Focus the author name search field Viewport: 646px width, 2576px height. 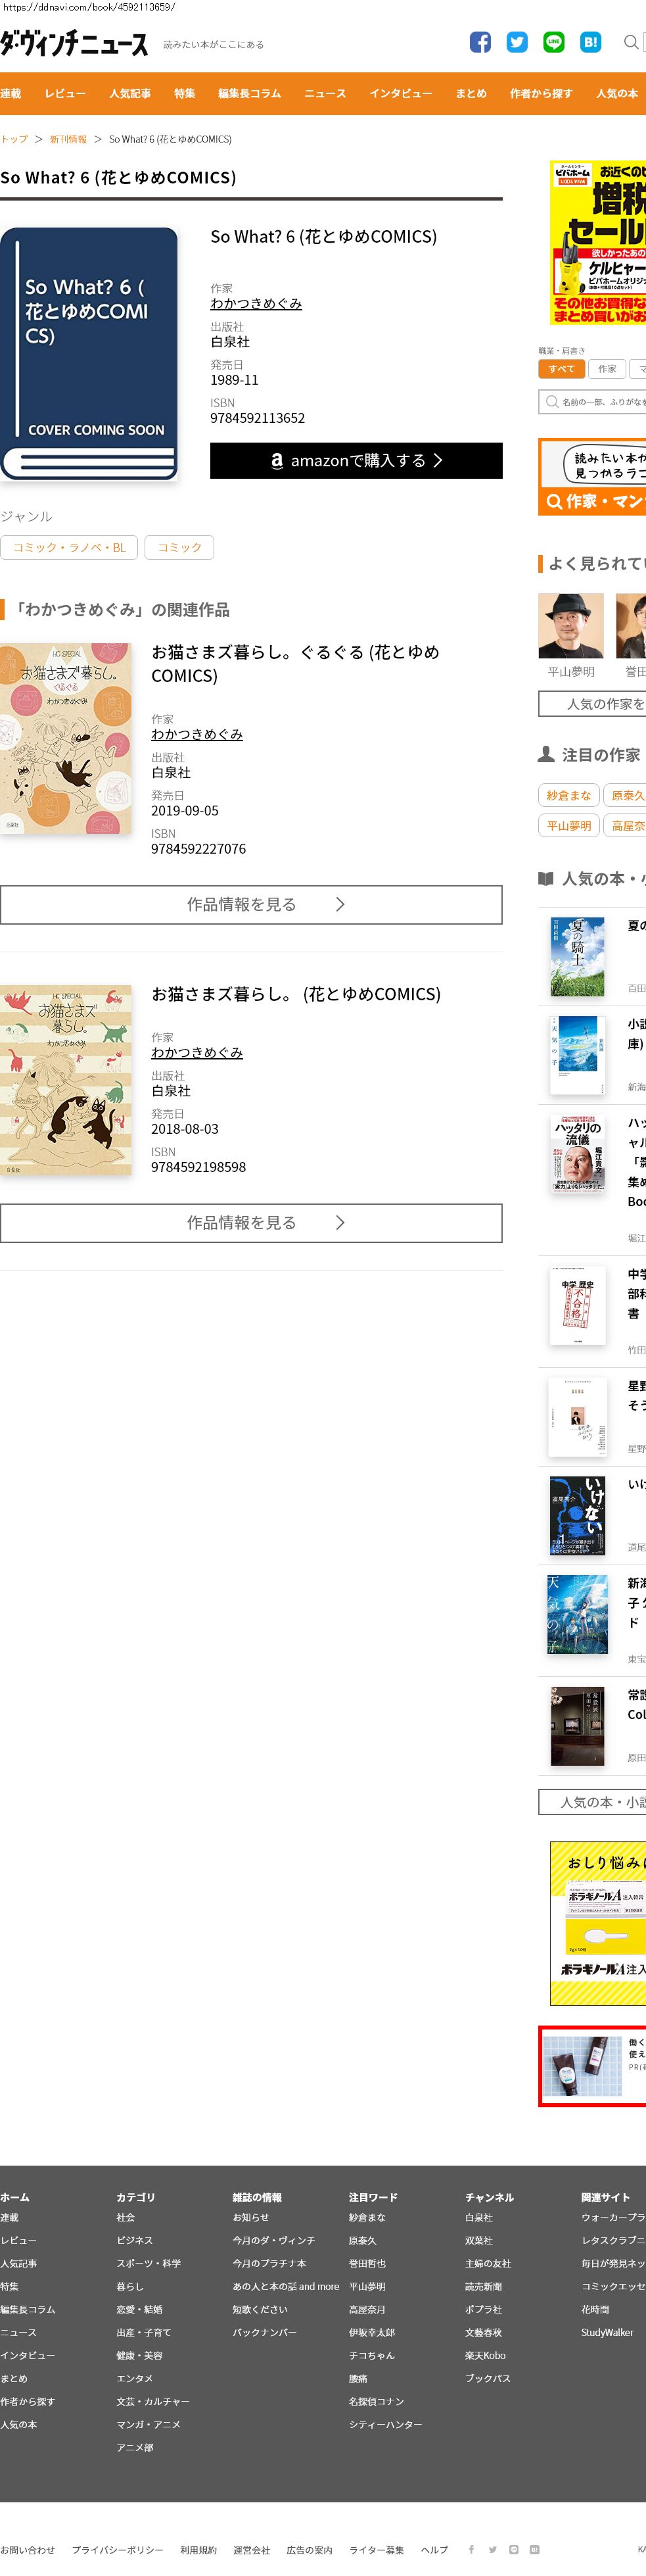coord(593,402)
